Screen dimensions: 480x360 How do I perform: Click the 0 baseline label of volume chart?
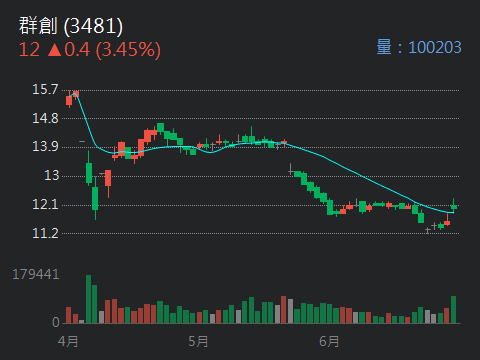click(56, 322)
